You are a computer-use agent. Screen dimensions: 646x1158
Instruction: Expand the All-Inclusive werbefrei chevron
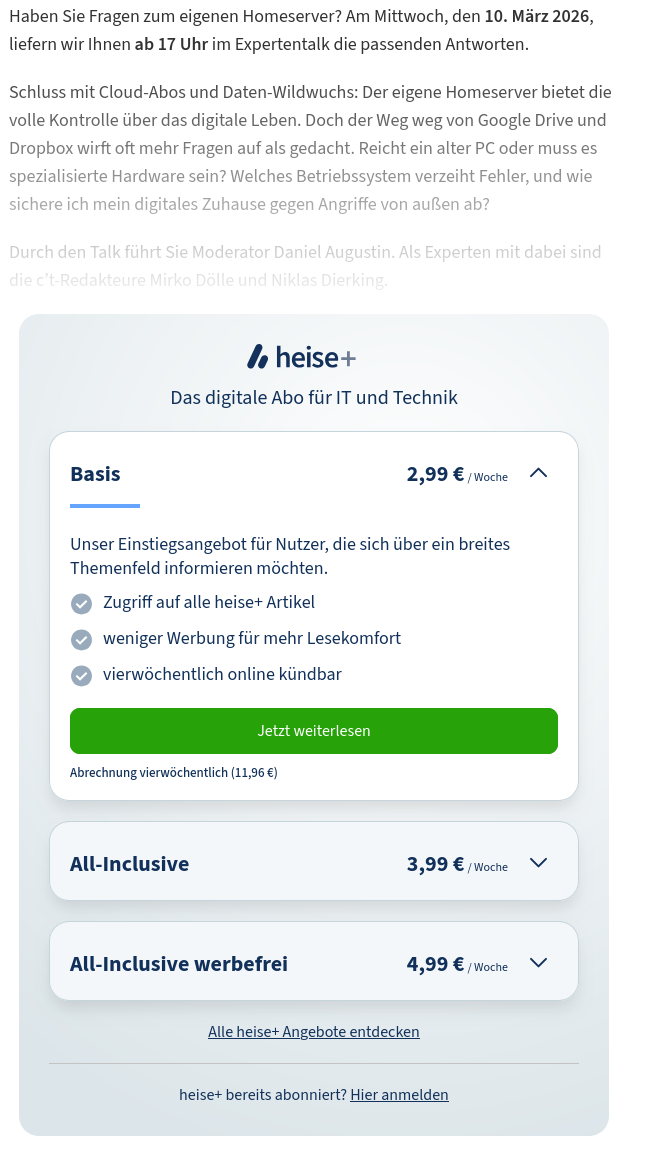point(538,963)
